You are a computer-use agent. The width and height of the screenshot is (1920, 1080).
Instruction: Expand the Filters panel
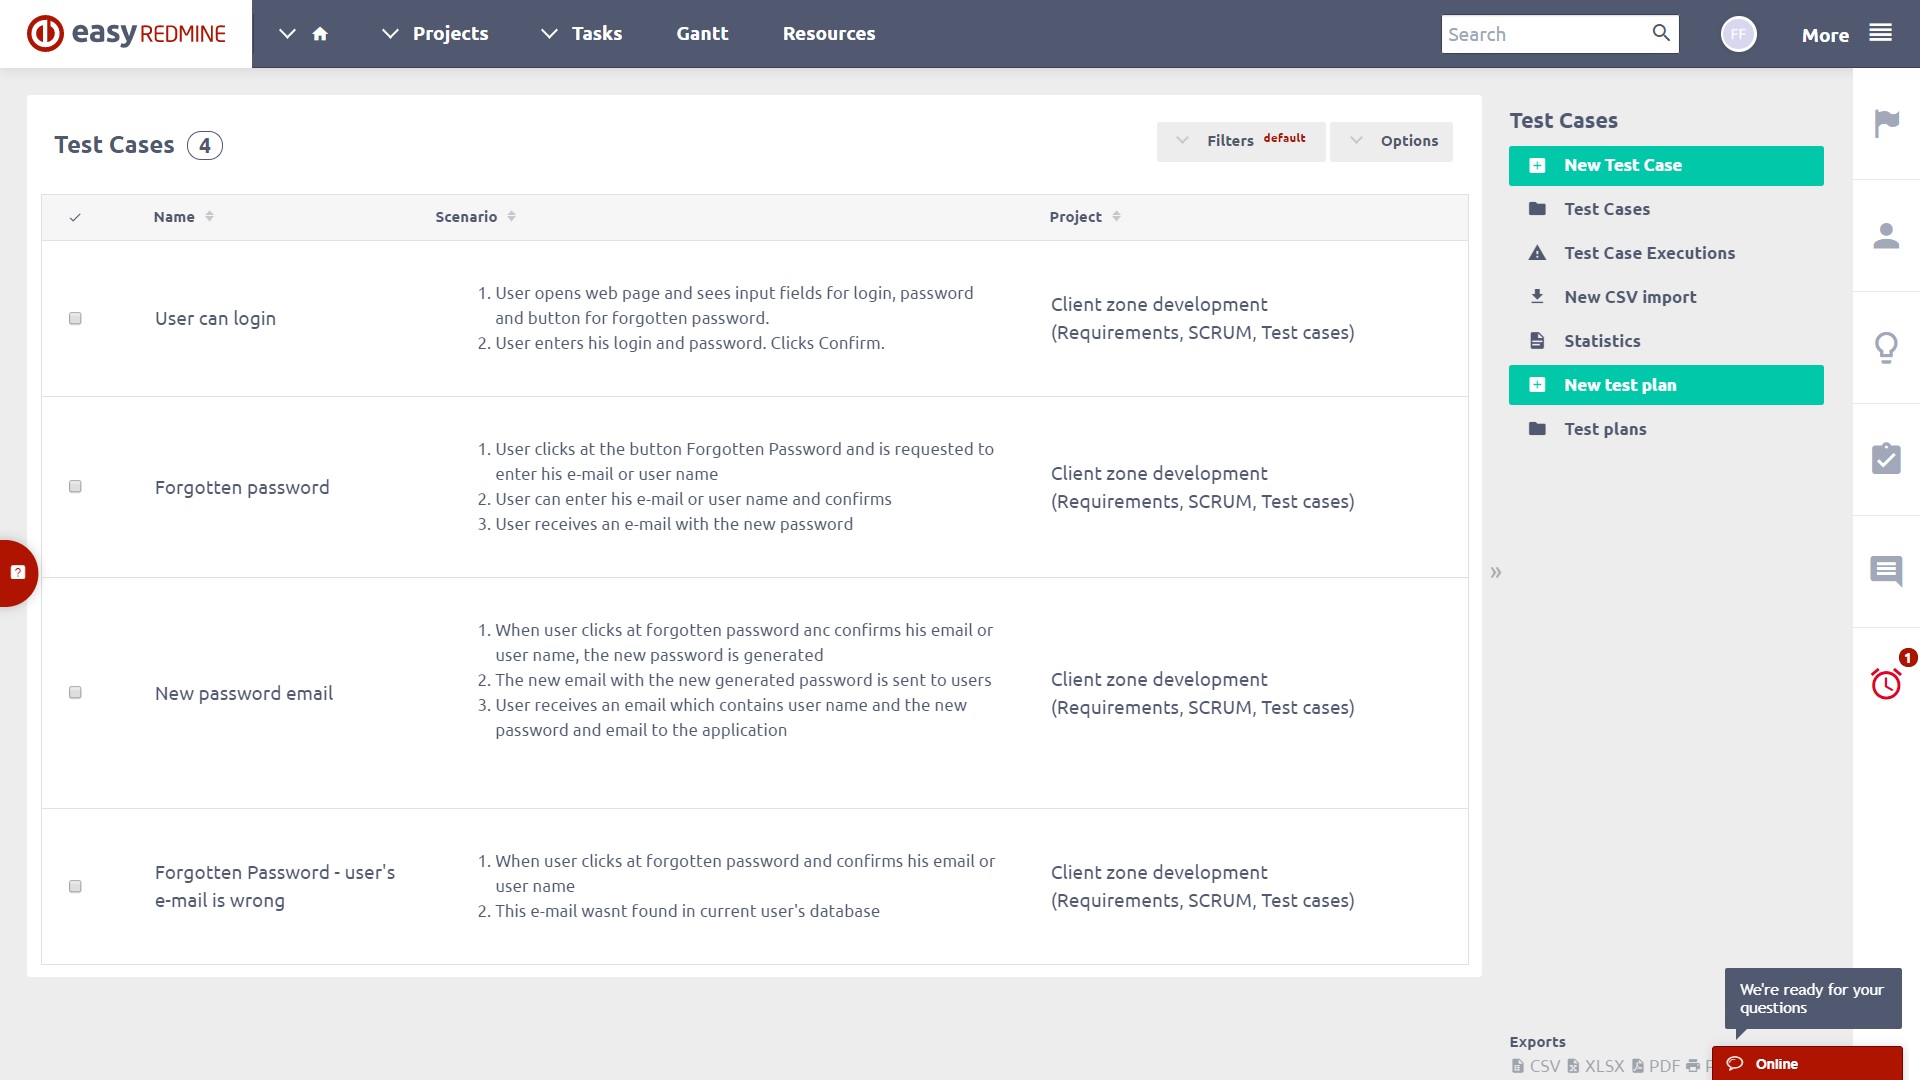point(1241,141)
